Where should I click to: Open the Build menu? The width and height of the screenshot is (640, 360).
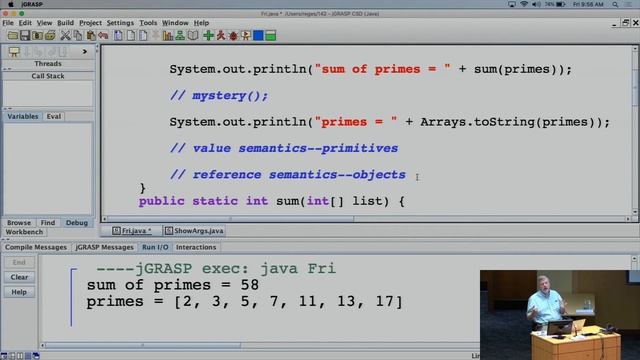(x=65, y=23)
